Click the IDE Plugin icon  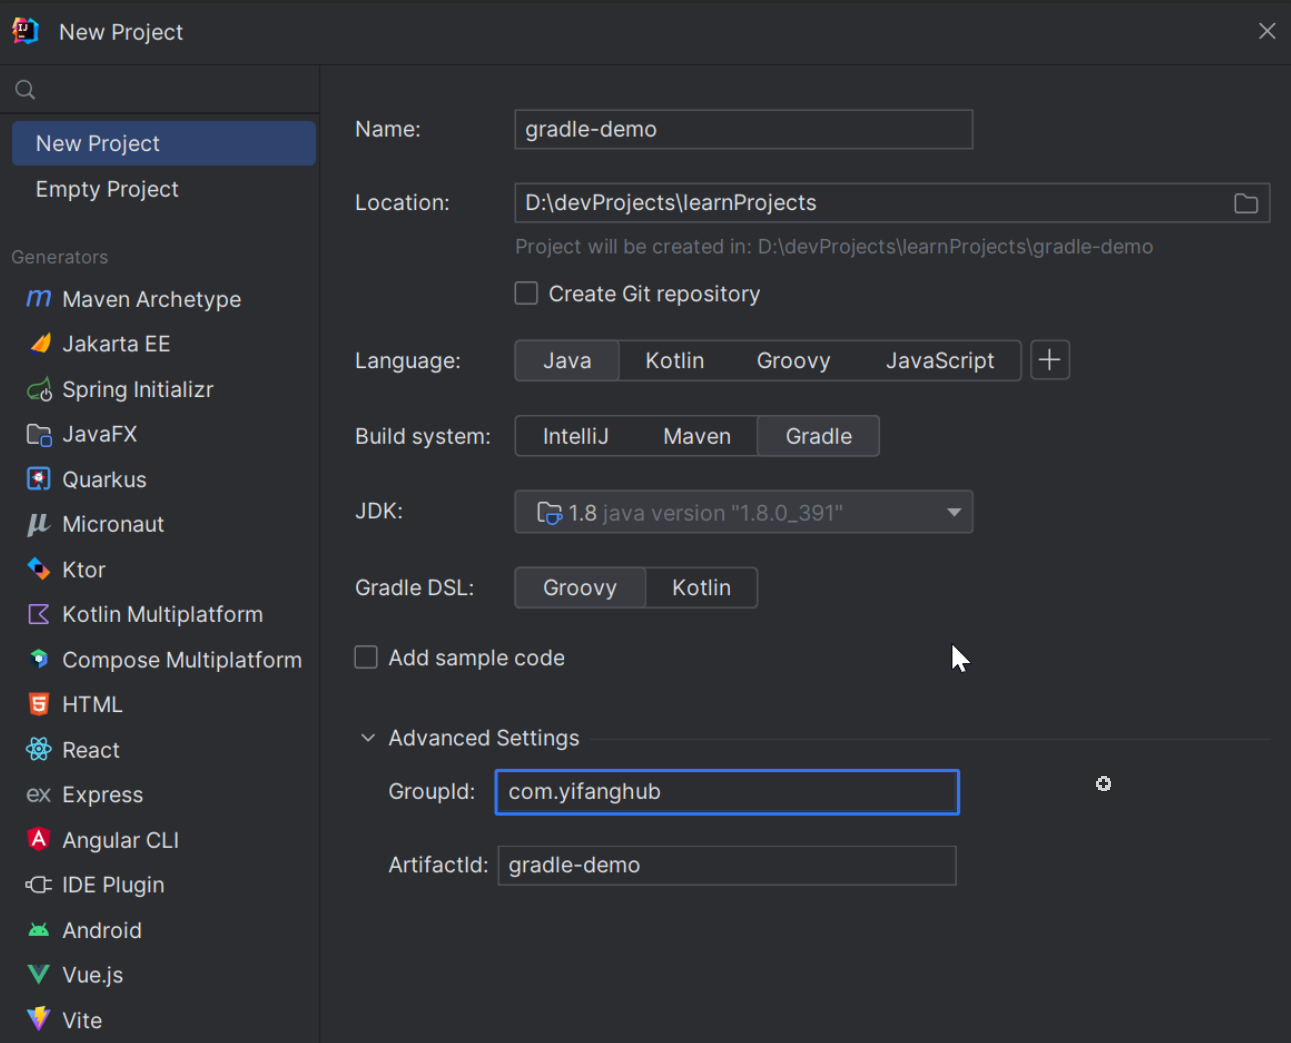(39, 885)
